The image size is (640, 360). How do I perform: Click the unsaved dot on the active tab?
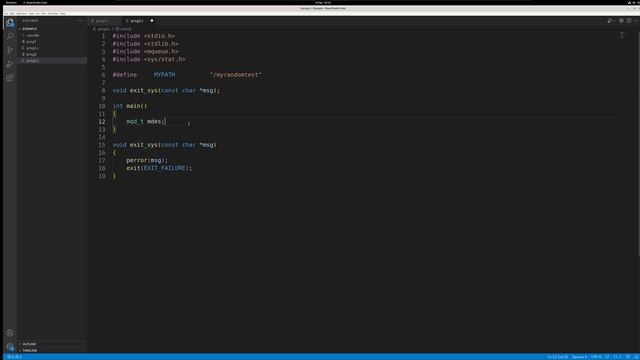pos(152,20)
